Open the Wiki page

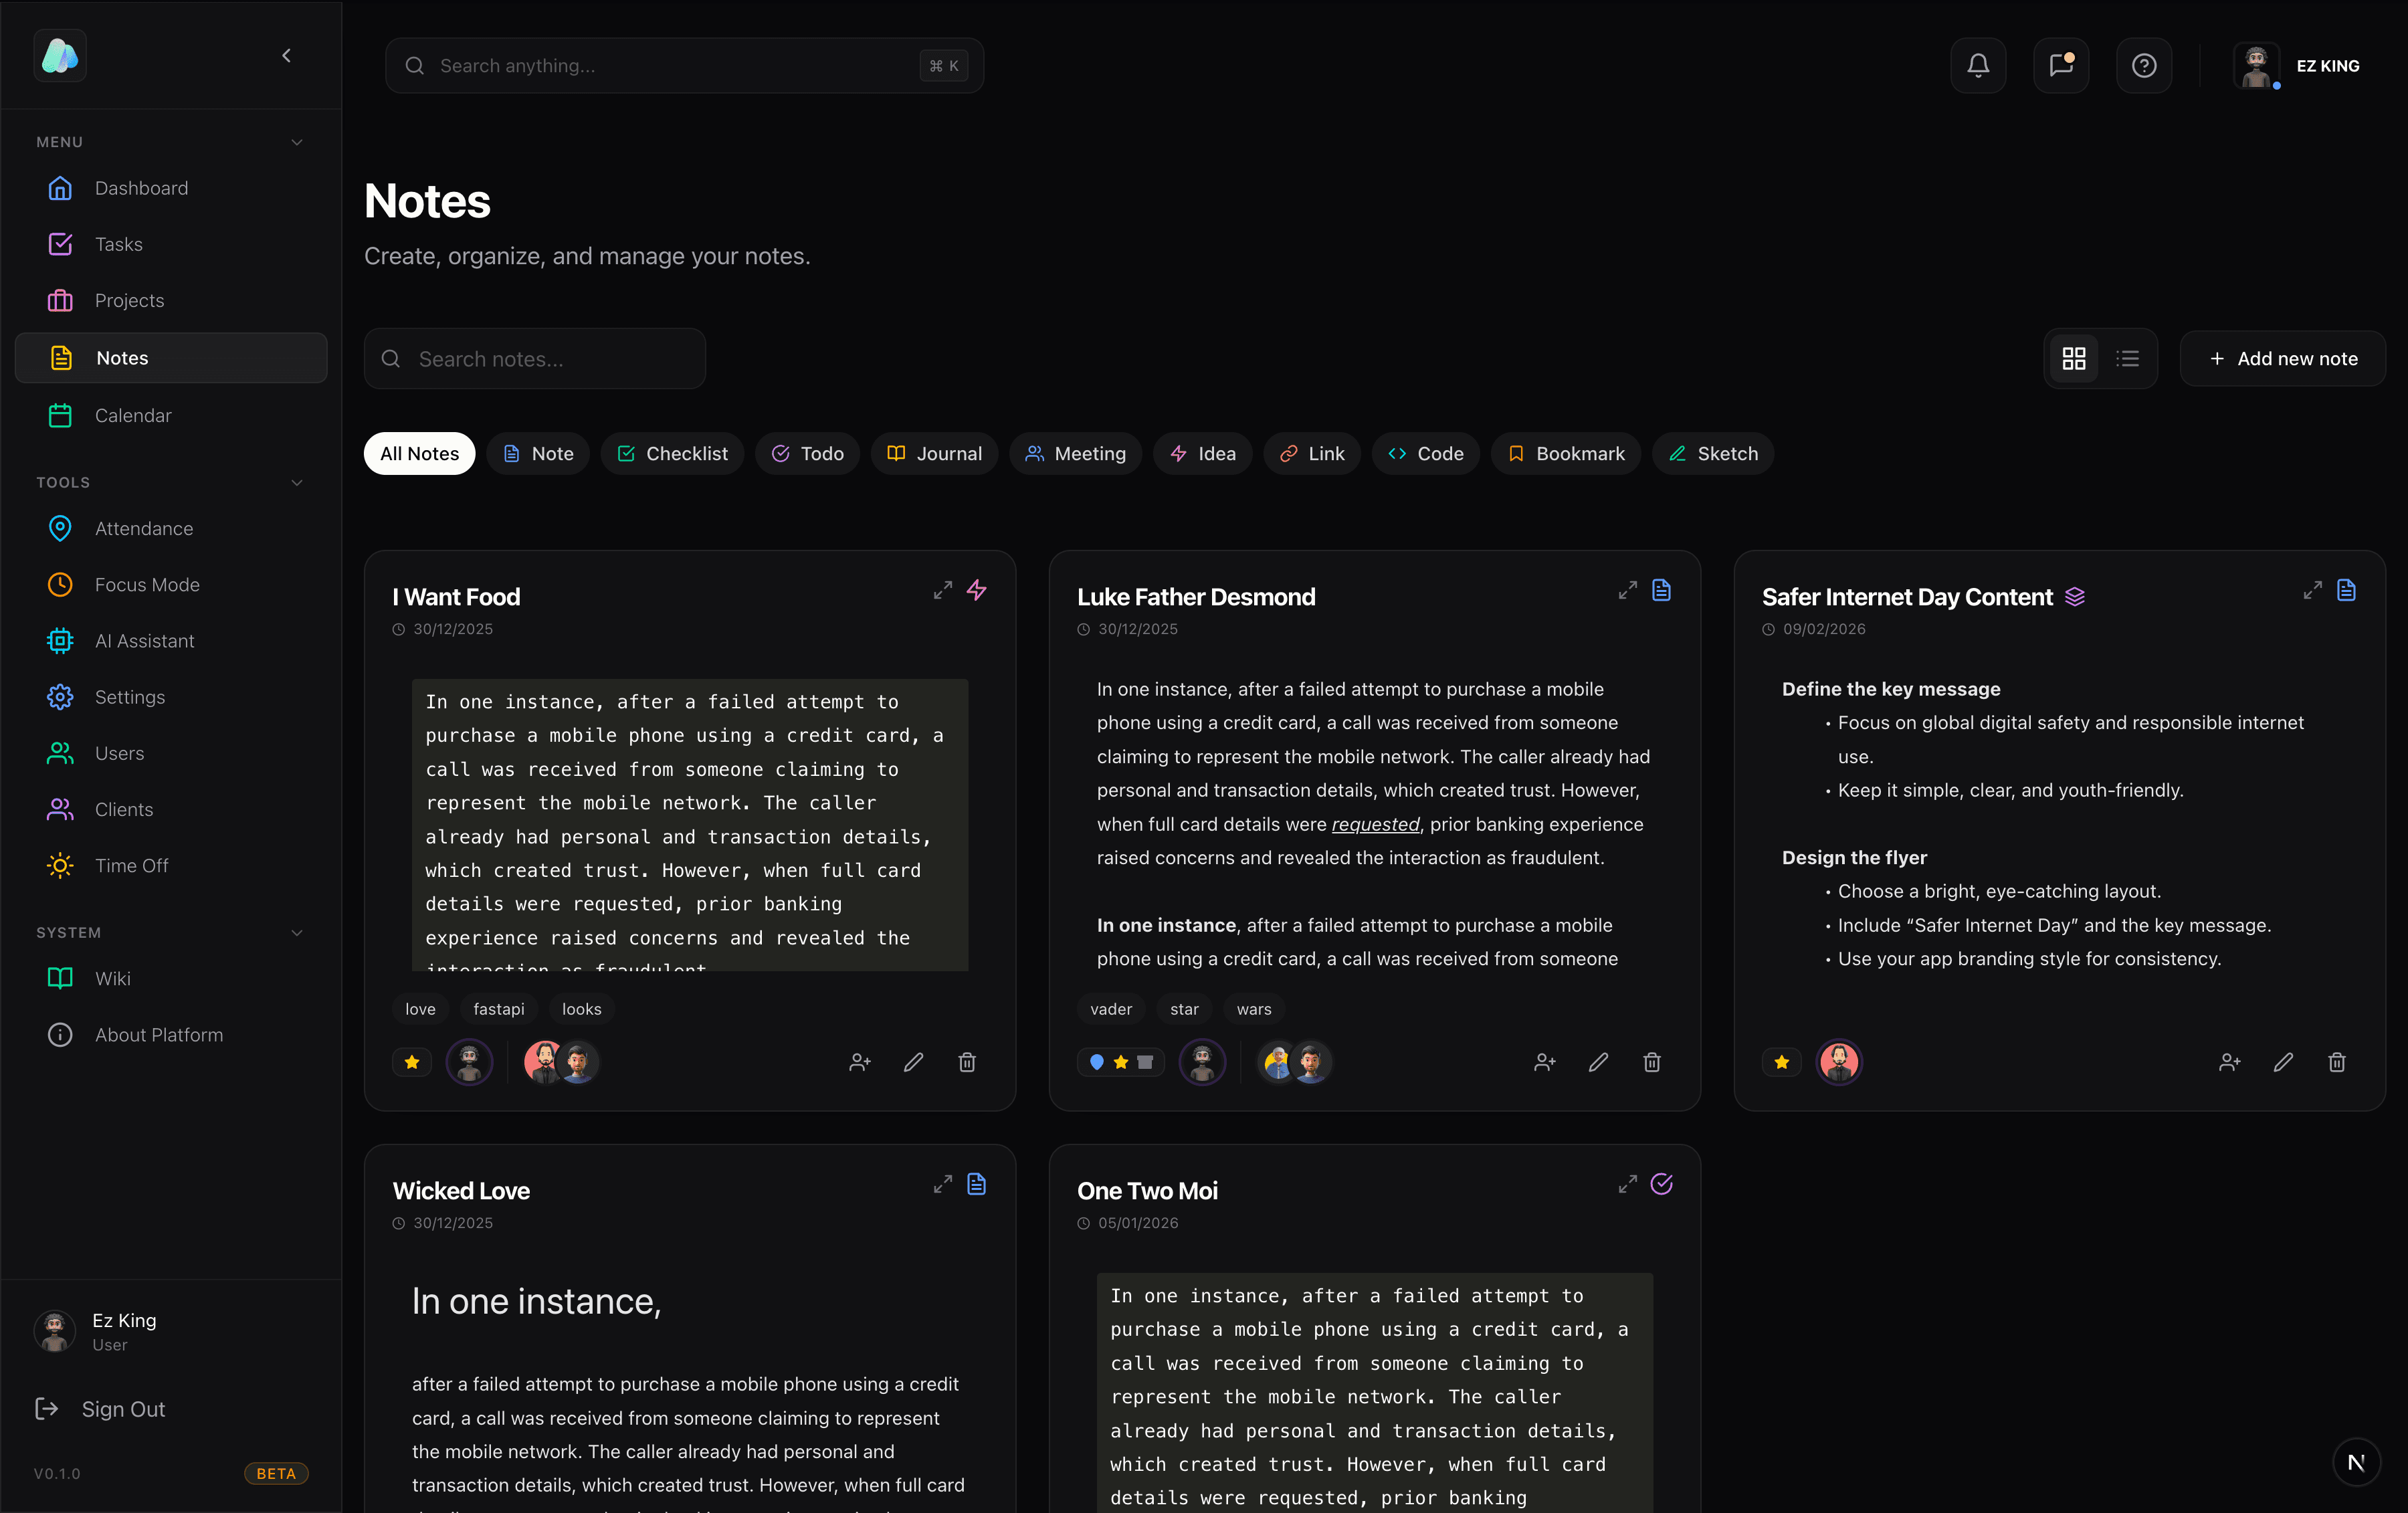click(x=171, y=979)
